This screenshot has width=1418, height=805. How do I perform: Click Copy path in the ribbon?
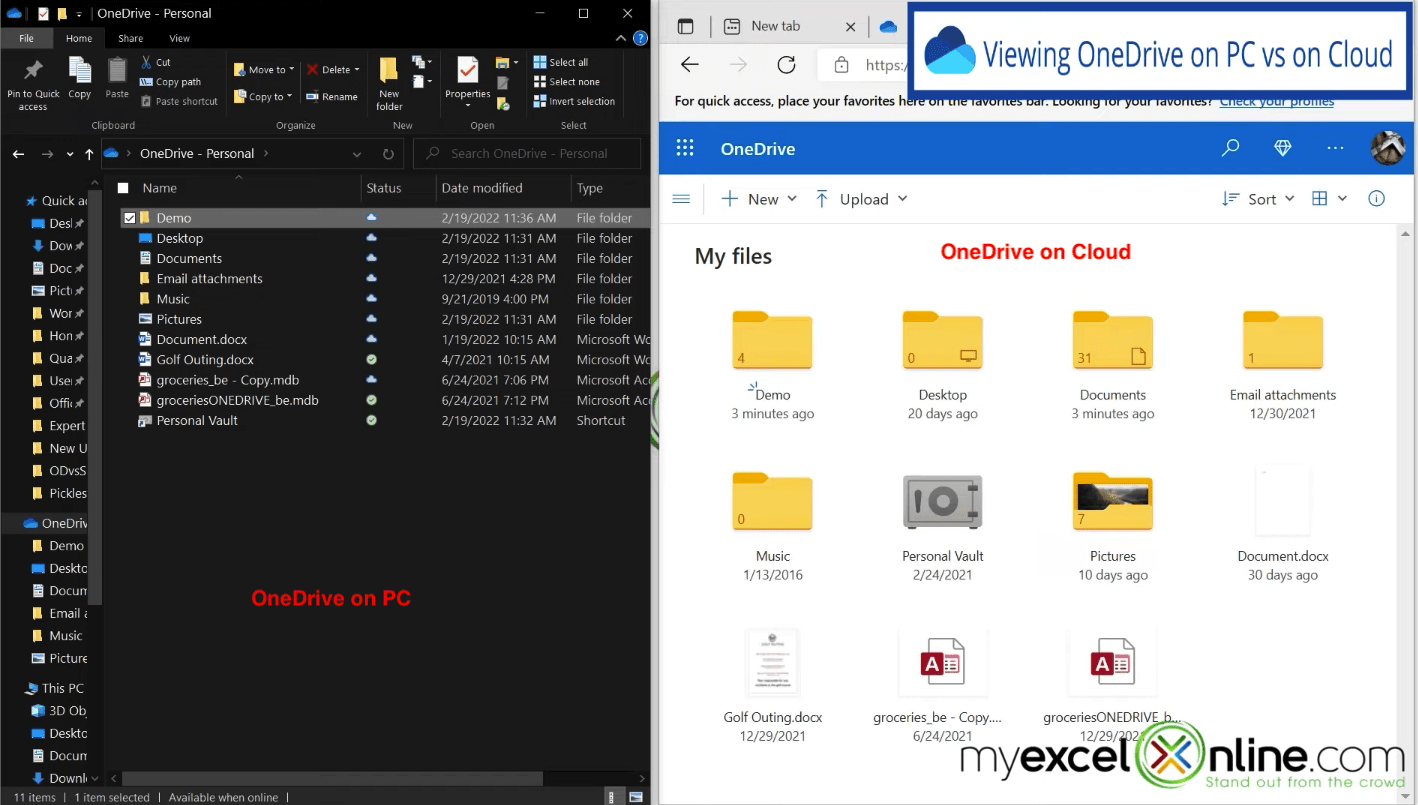170,82
